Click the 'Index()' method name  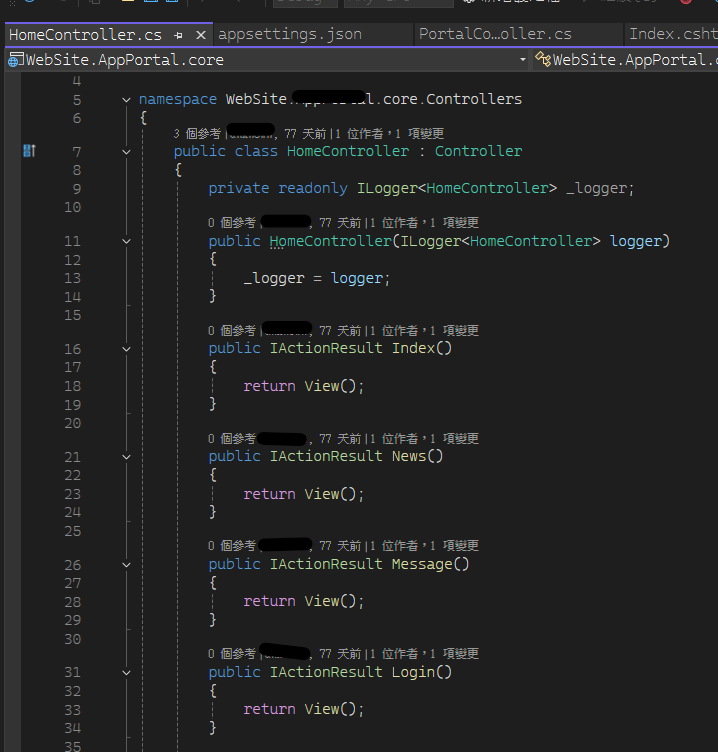coord(422,348)
